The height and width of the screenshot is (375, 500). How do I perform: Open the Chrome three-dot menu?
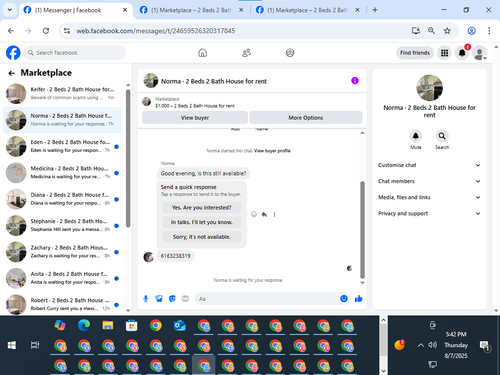click(489, 31)
